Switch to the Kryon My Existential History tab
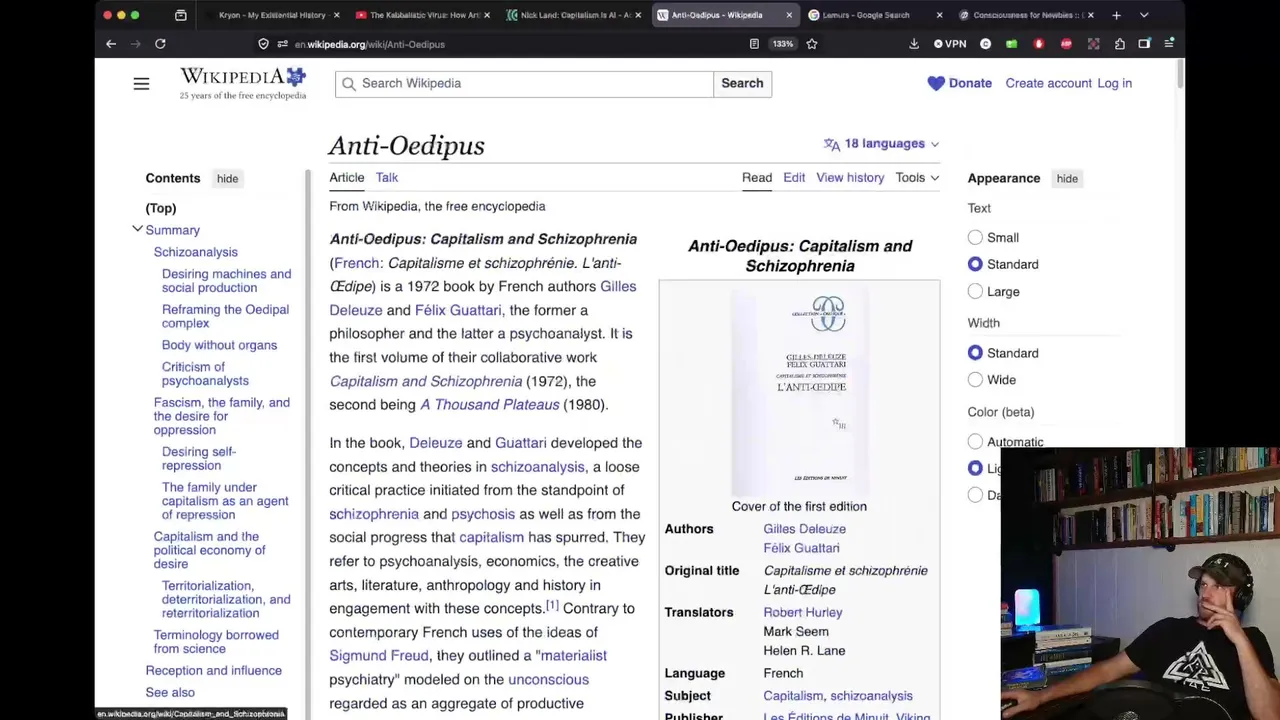This screenshot has height=720, width=1280. point(272,15)
